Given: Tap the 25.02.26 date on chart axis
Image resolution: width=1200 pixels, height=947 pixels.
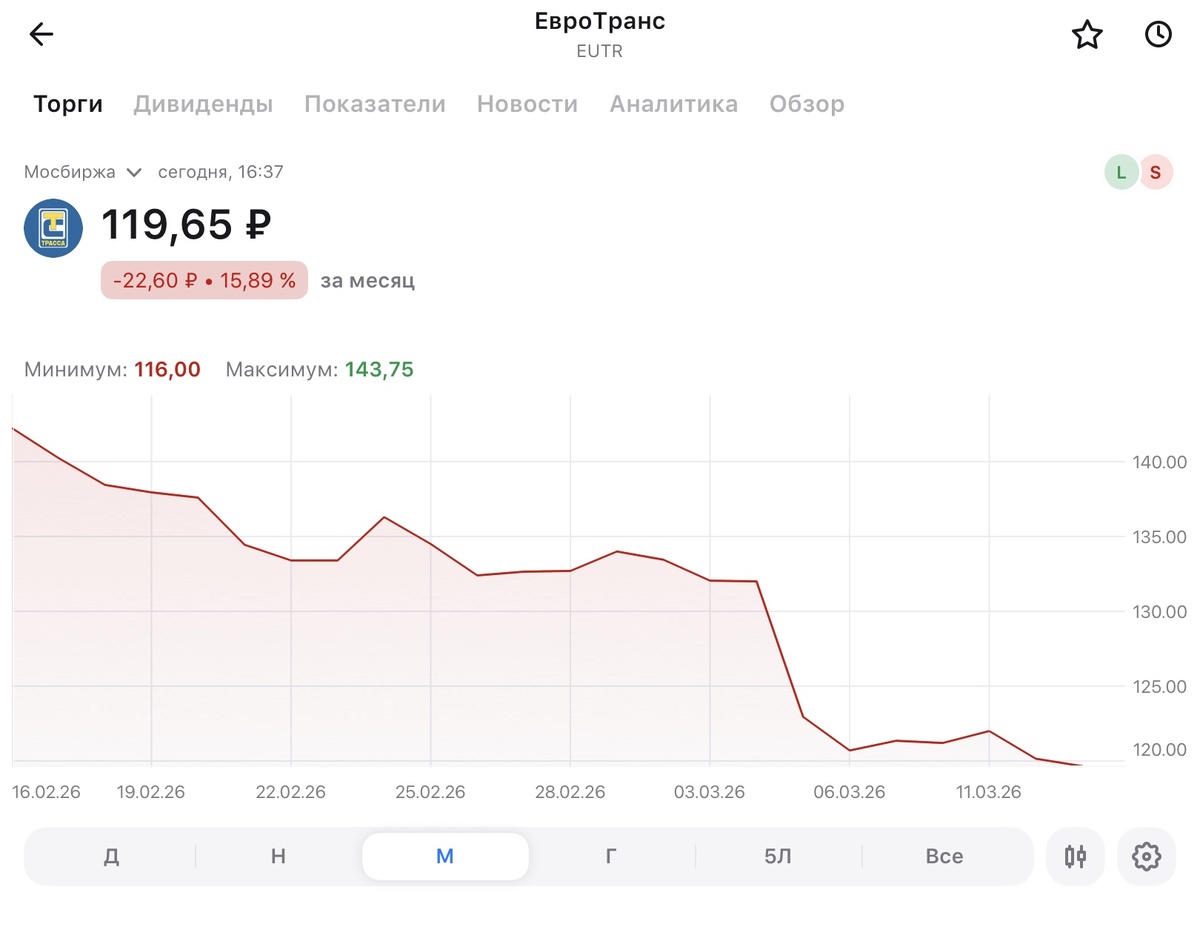Looking at the screenshot, I should point(430,792).
